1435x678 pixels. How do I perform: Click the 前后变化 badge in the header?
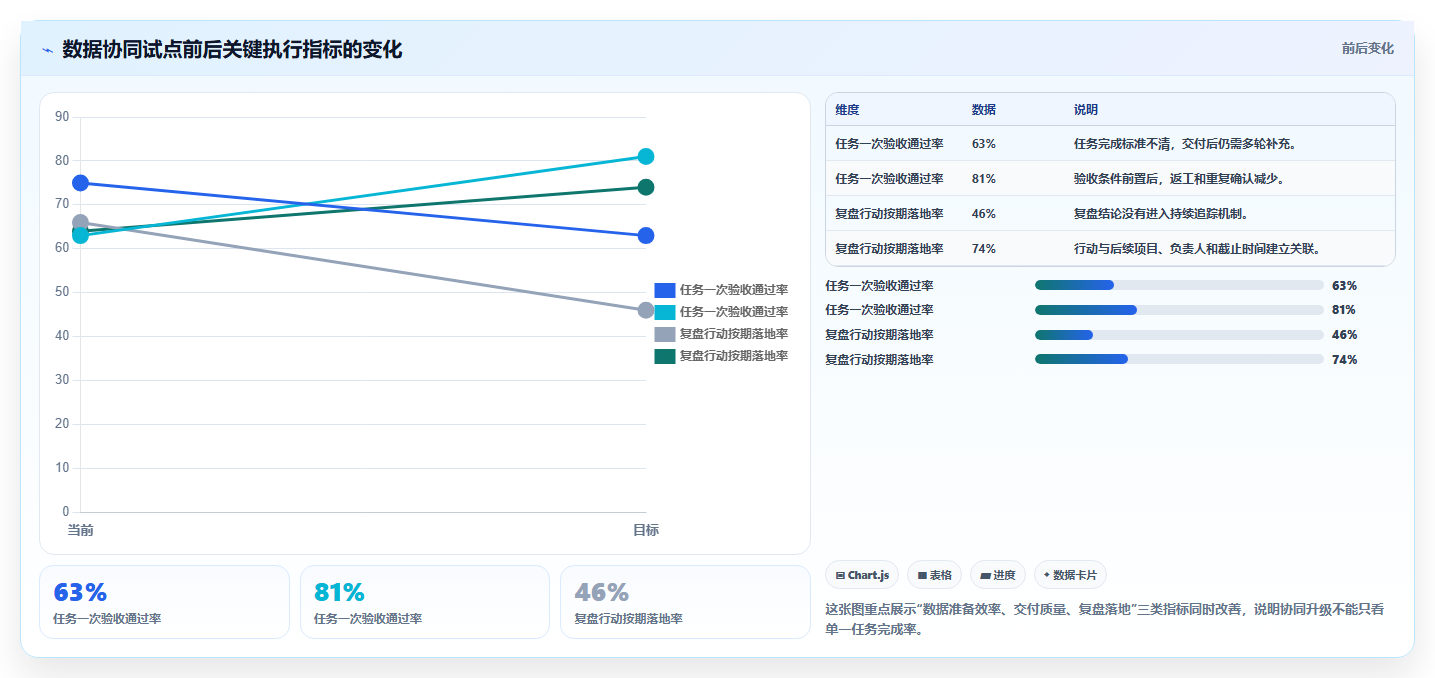pyautogui.click(x=1367, y=48)
